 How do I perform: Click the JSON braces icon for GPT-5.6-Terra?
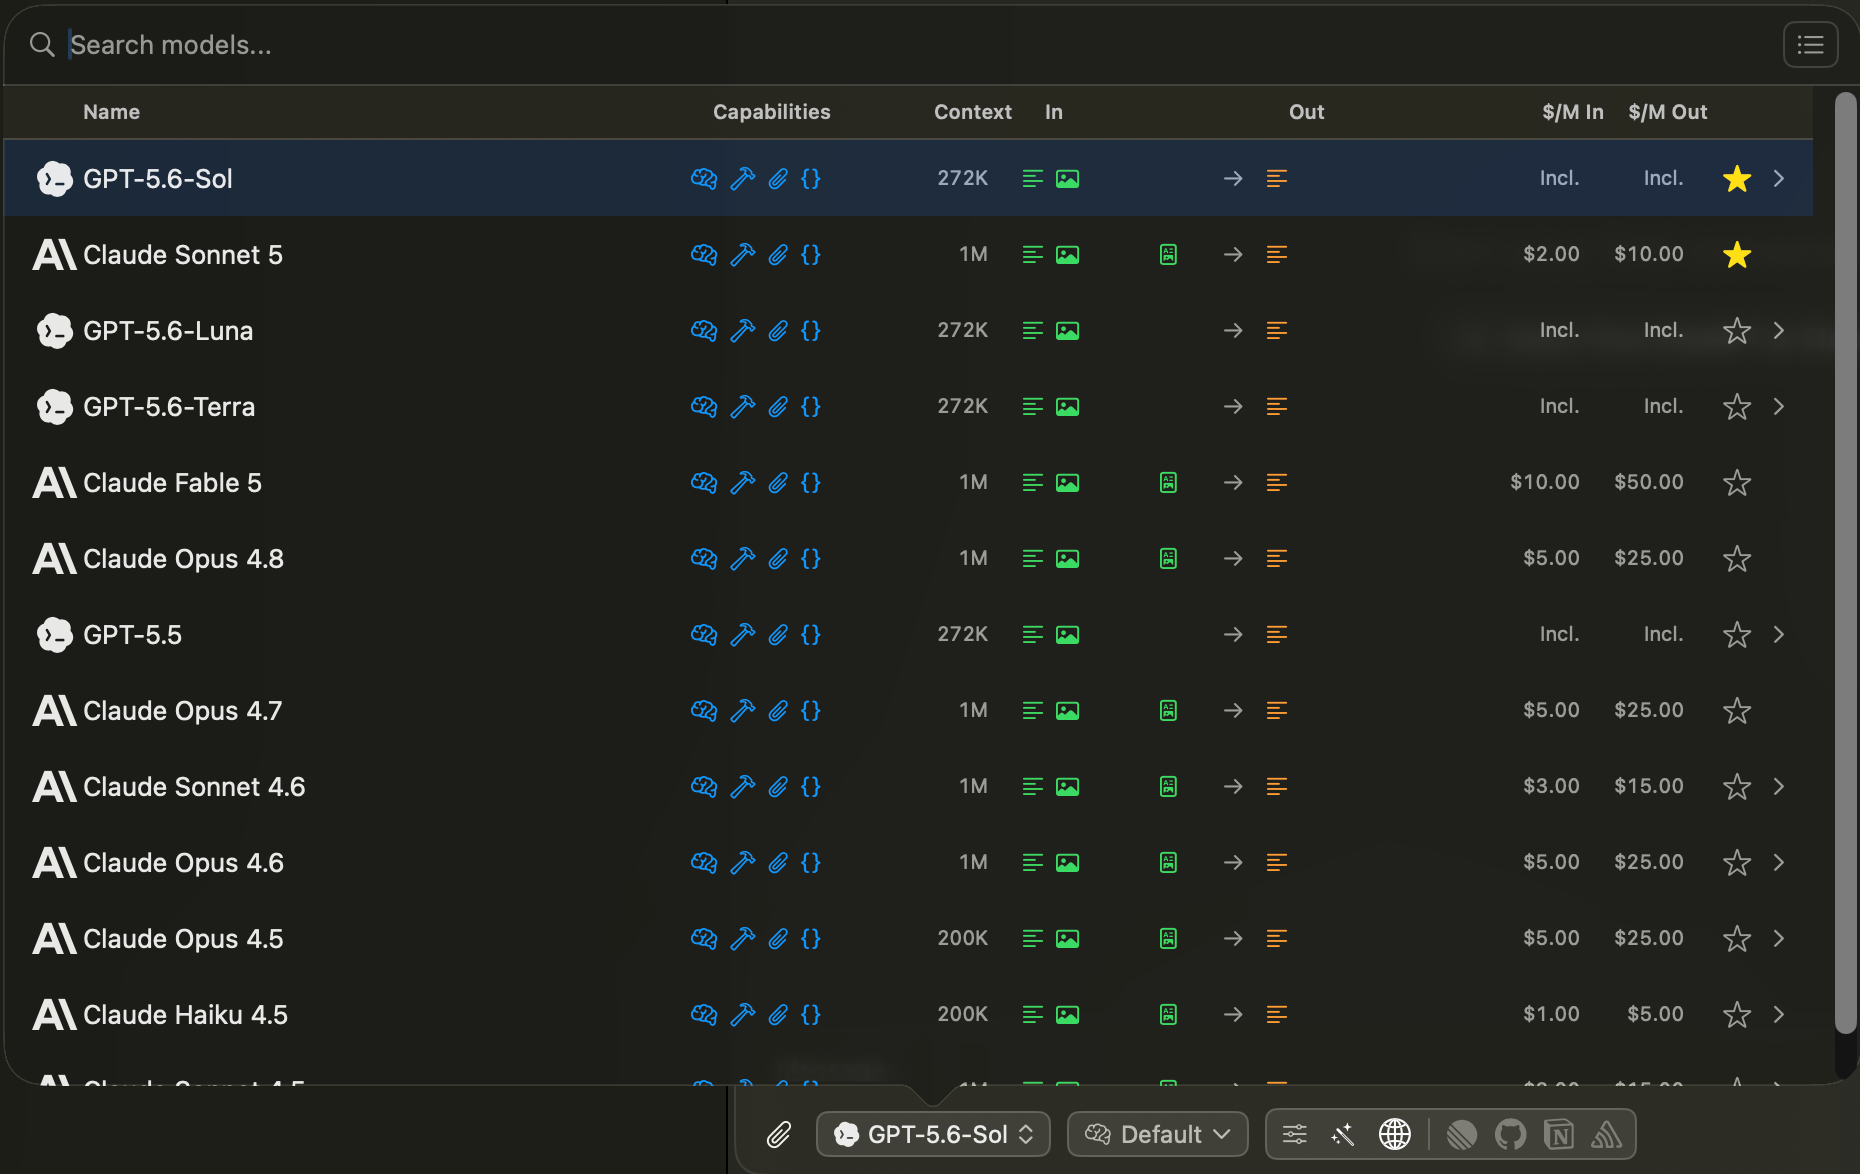pyautogui.click(x=811, y=406)
